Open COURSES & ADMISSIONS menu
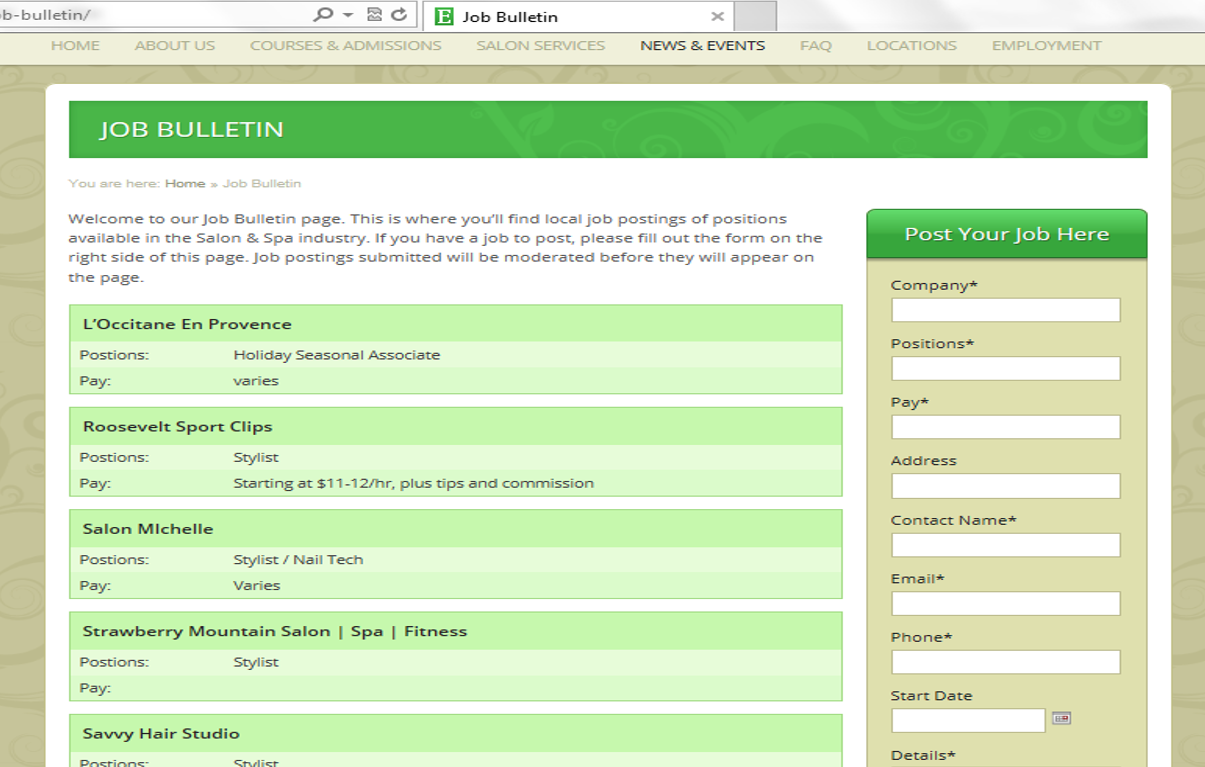Image resolution: width=1205 pixels, height=767 pixels. pyautogui.click(x=345, y=46)
